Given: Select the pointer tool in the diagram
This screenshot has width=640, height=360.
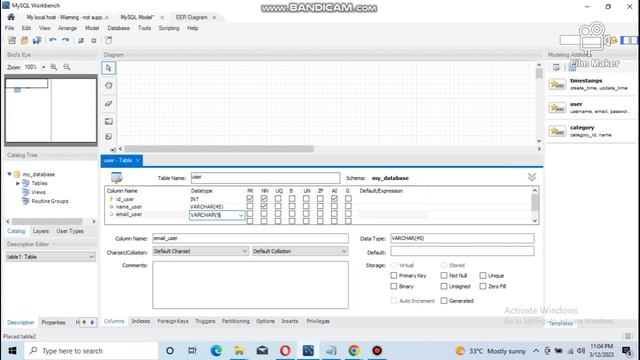Looking at the screenshot, I should click(x=109, y=68).
